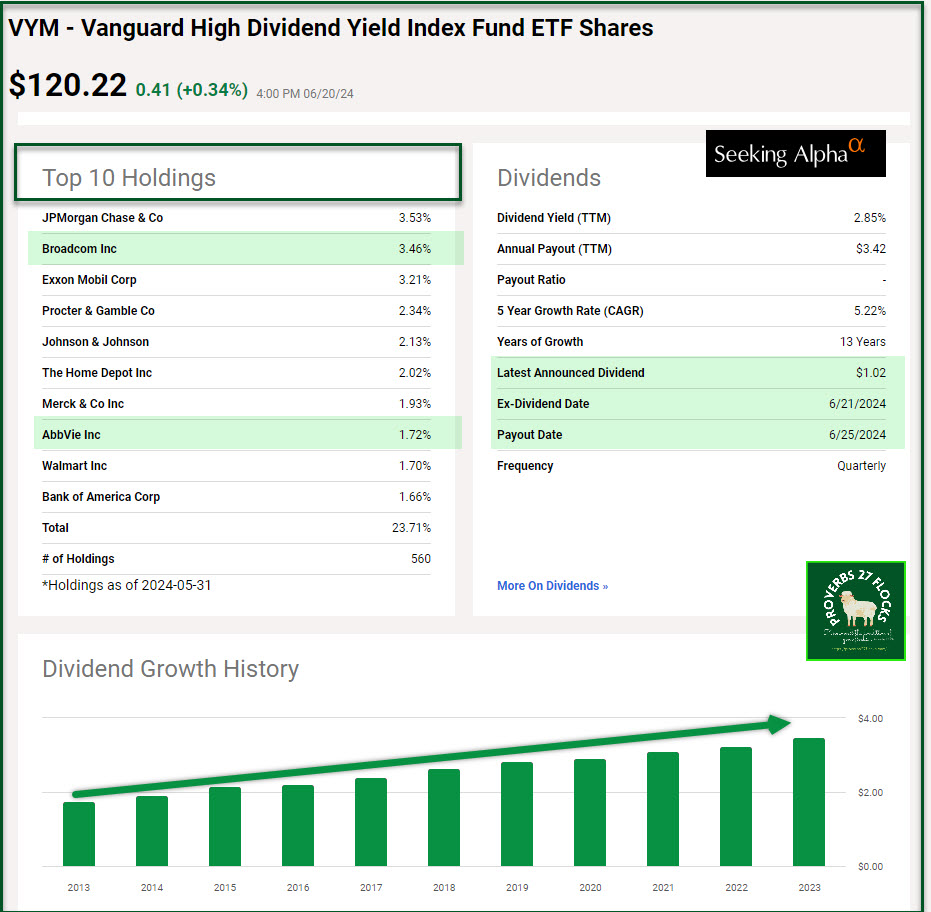Click the green upward trend arrow on chart
The image size is (931, 912).
pos(432,760)
